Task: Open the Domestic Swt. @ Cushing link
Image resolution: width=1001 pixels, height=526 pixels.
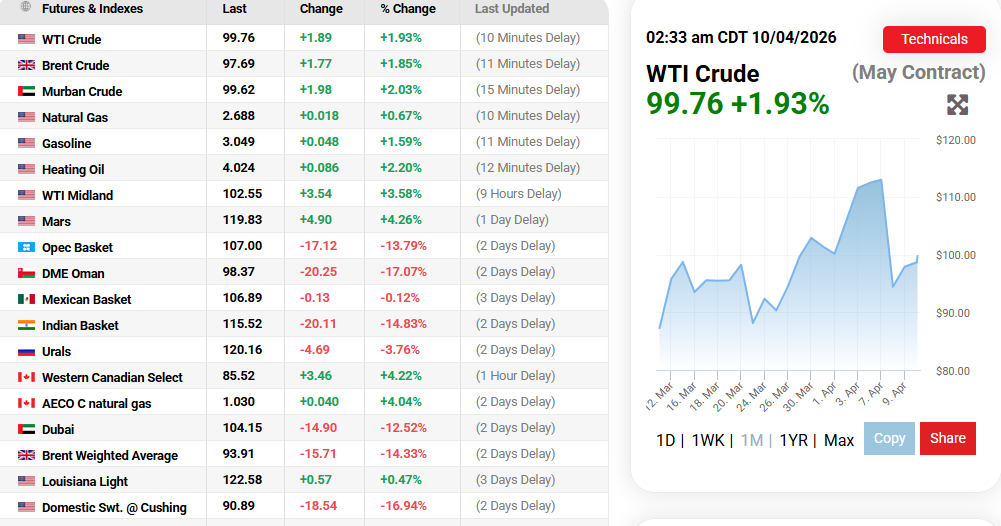Action: (x=114, y=507)
